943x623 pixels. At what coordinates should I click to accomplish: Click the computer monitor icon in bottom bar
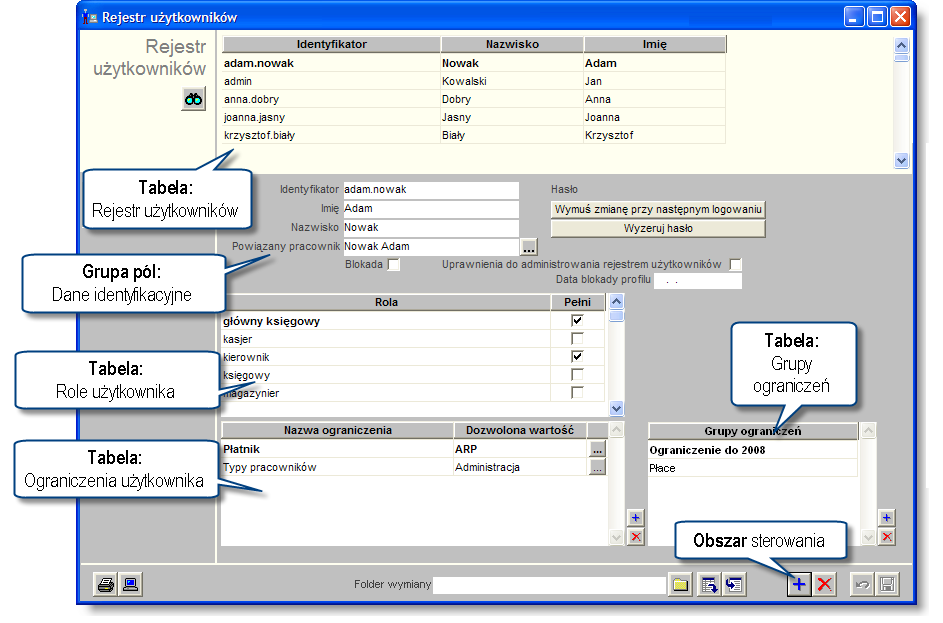[x=131, y=585]
